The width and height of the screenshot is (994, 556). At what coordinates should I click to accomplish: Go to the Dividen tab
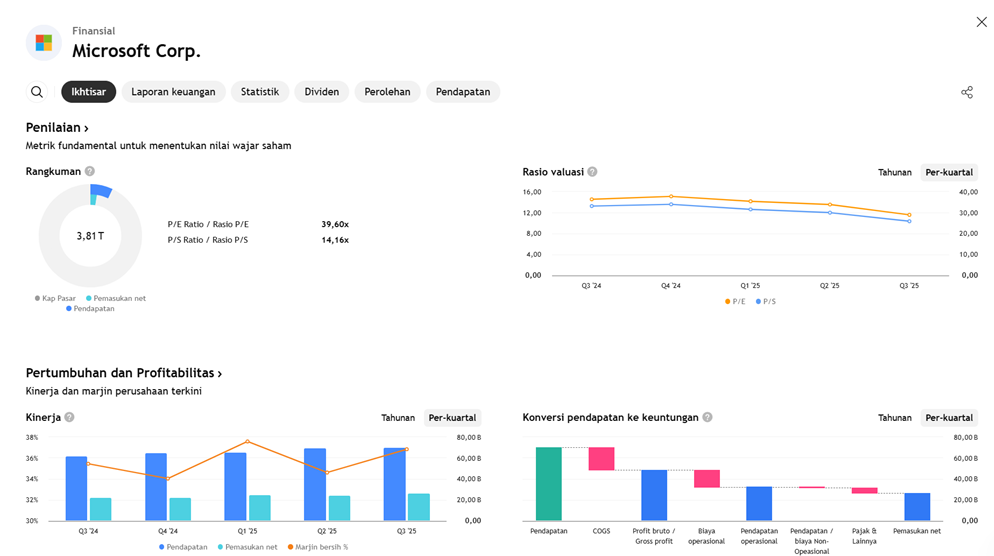coord(321,92)
